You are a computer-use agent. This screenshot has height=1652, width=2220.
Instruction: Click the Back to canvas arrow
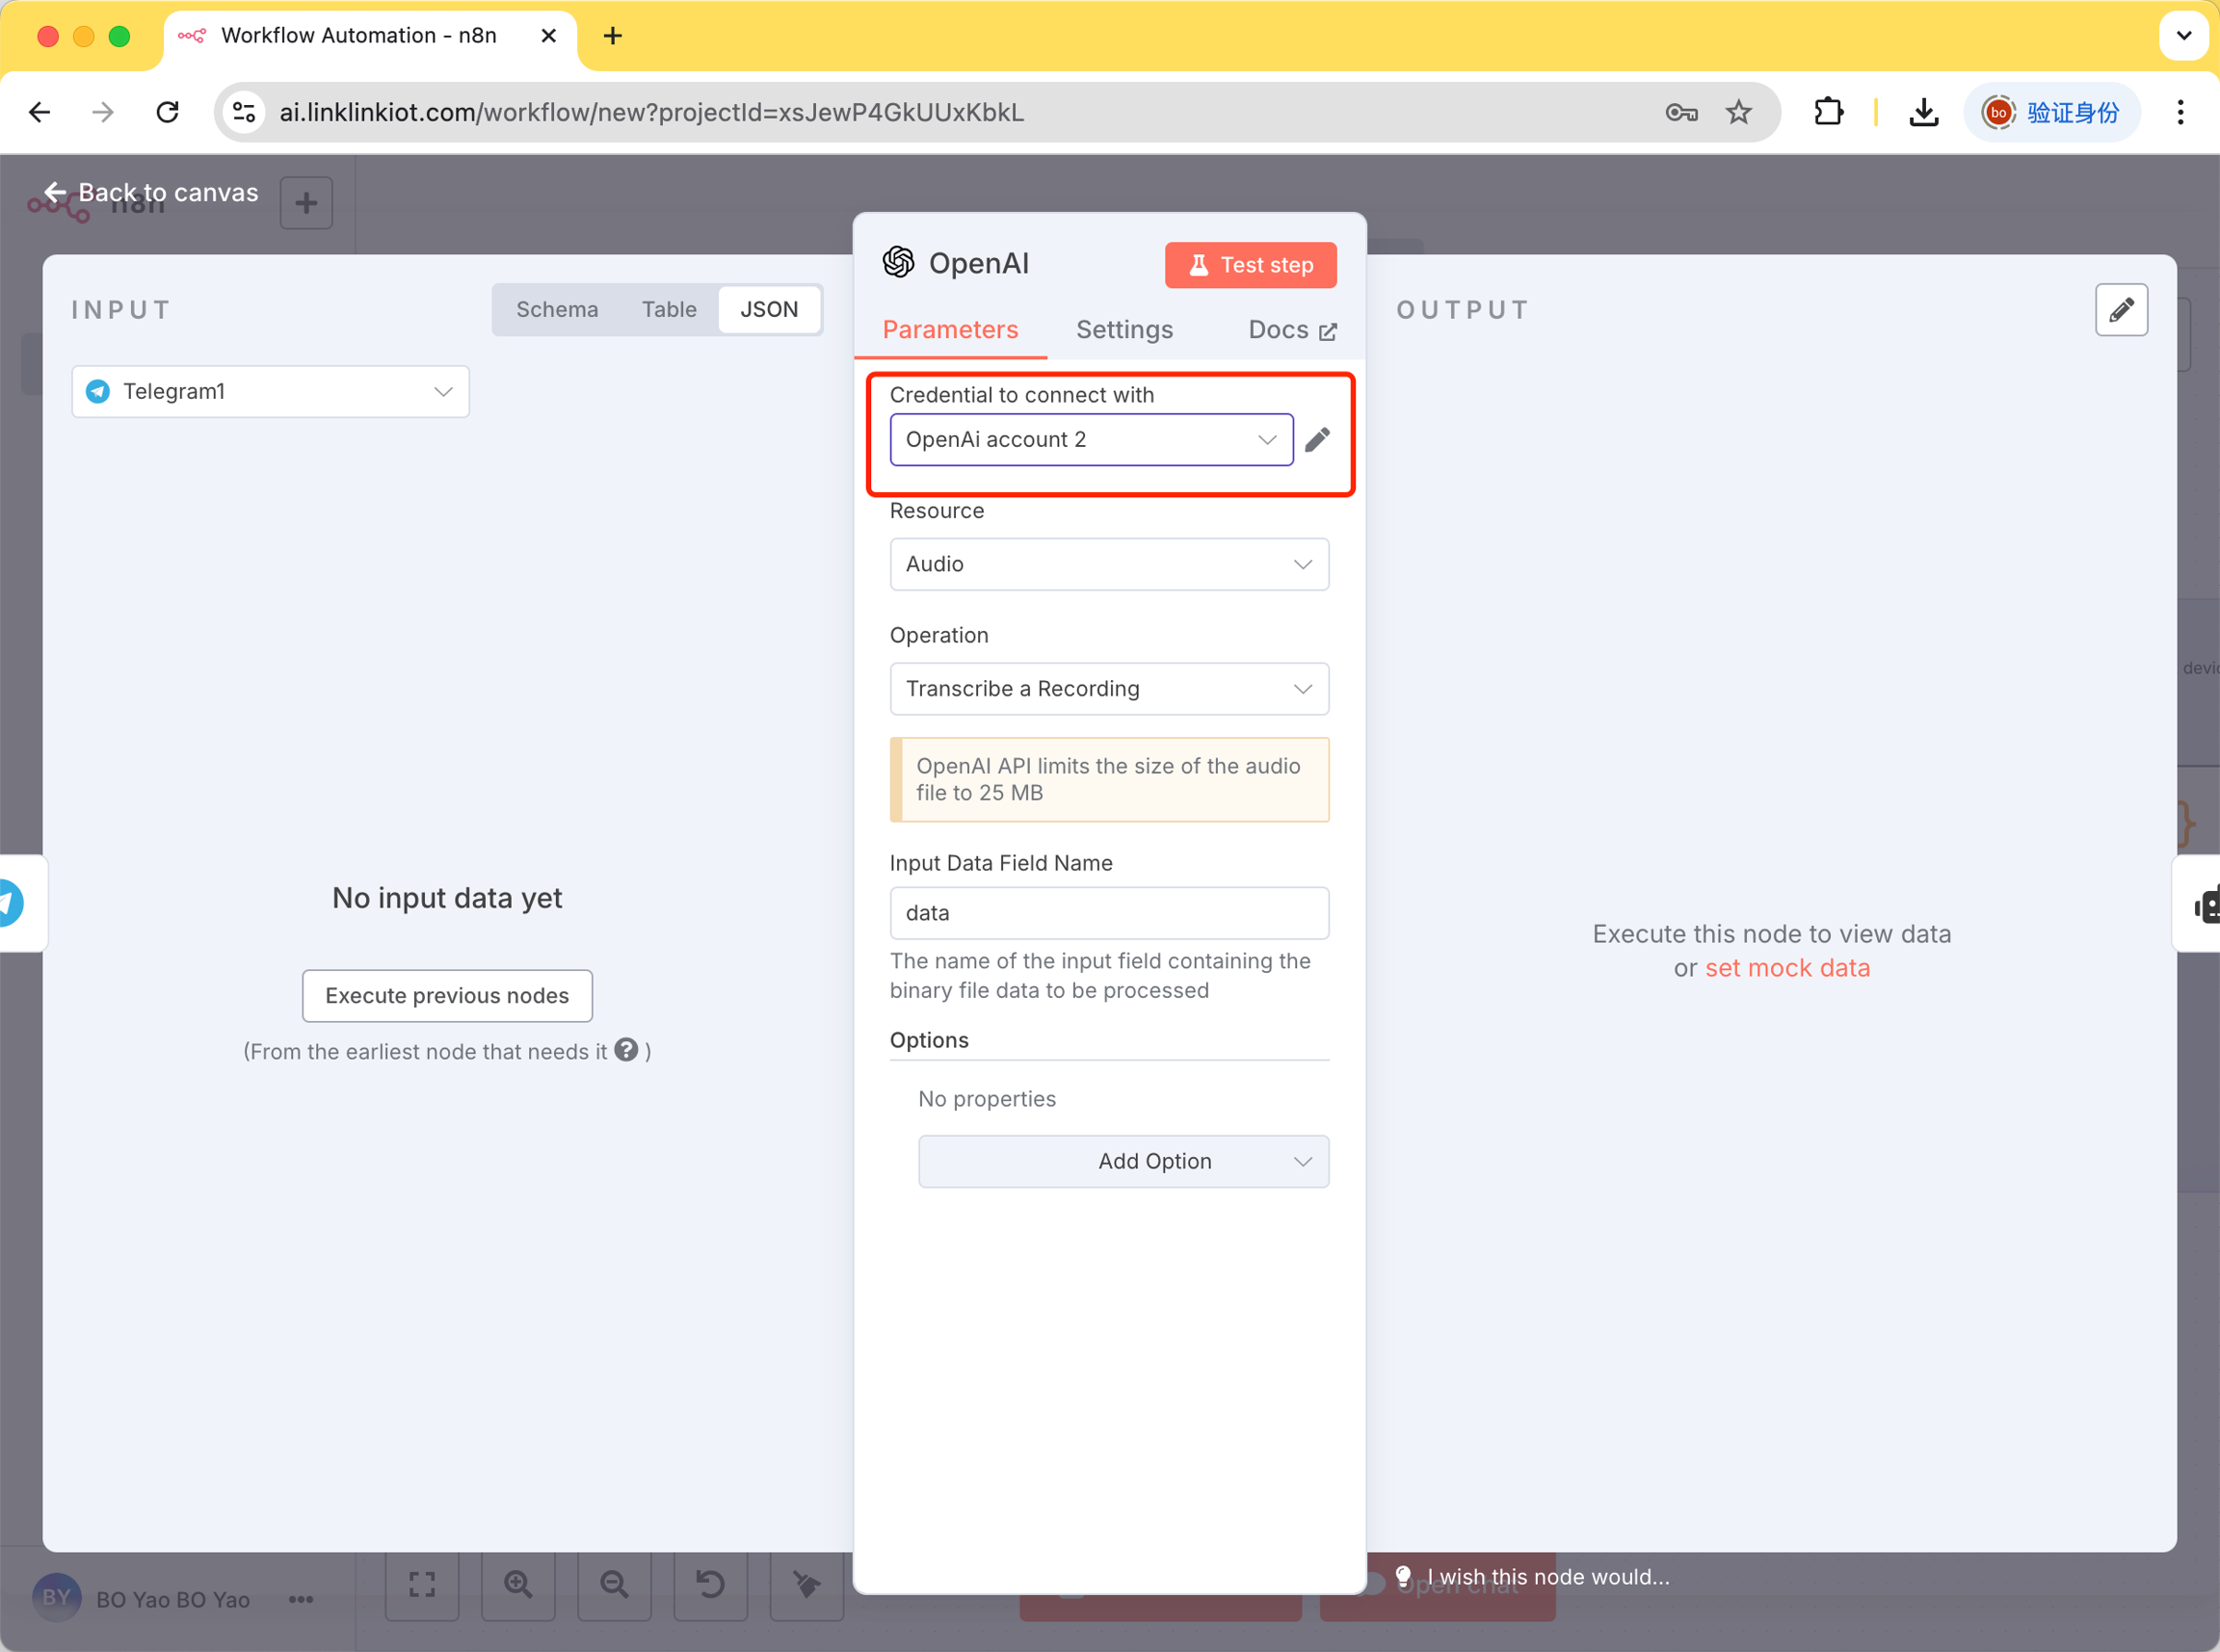[55, 192]
